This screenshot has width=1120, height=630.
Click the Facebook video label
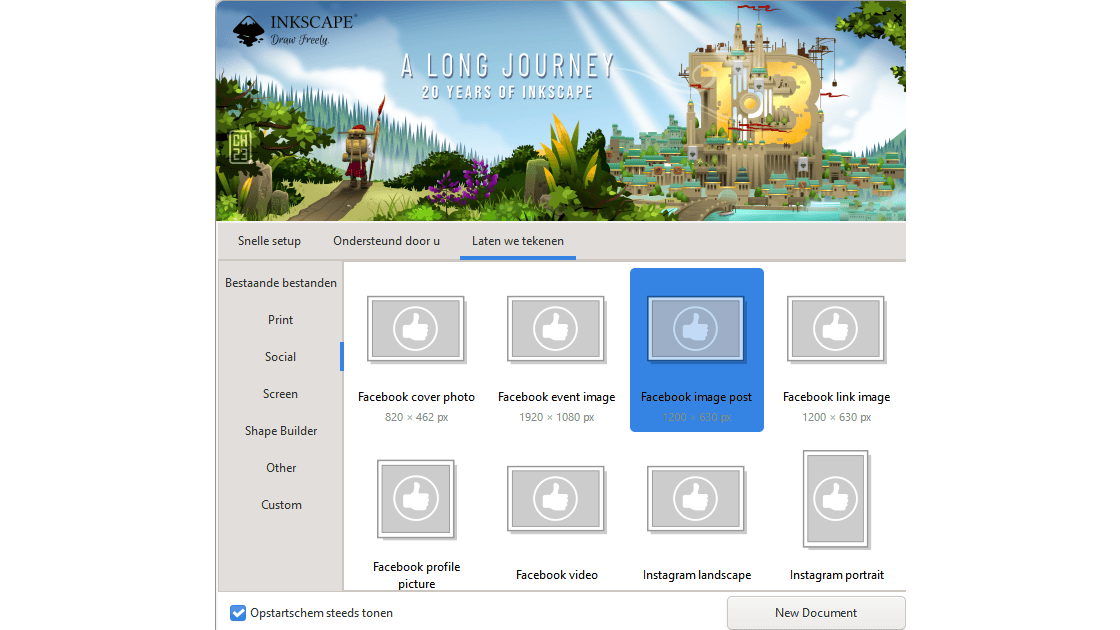click(556, 575)
